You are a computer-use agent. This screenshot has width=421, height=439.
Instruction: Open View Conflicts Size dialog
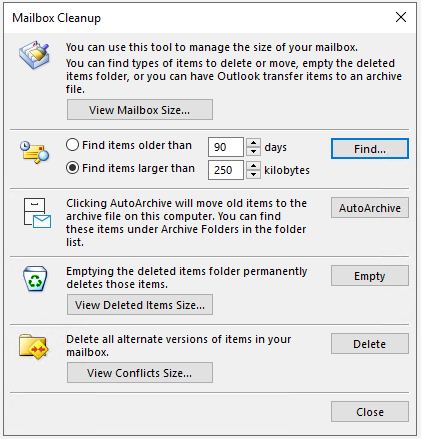[140, 373]
